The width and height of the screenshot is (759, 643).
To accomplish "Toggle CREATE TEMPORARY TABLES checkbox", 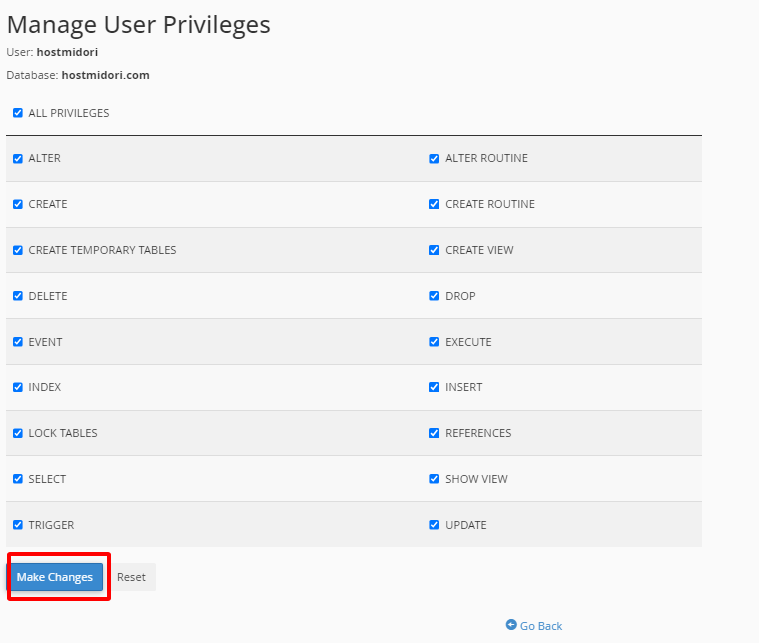I will tap(18, 250).
